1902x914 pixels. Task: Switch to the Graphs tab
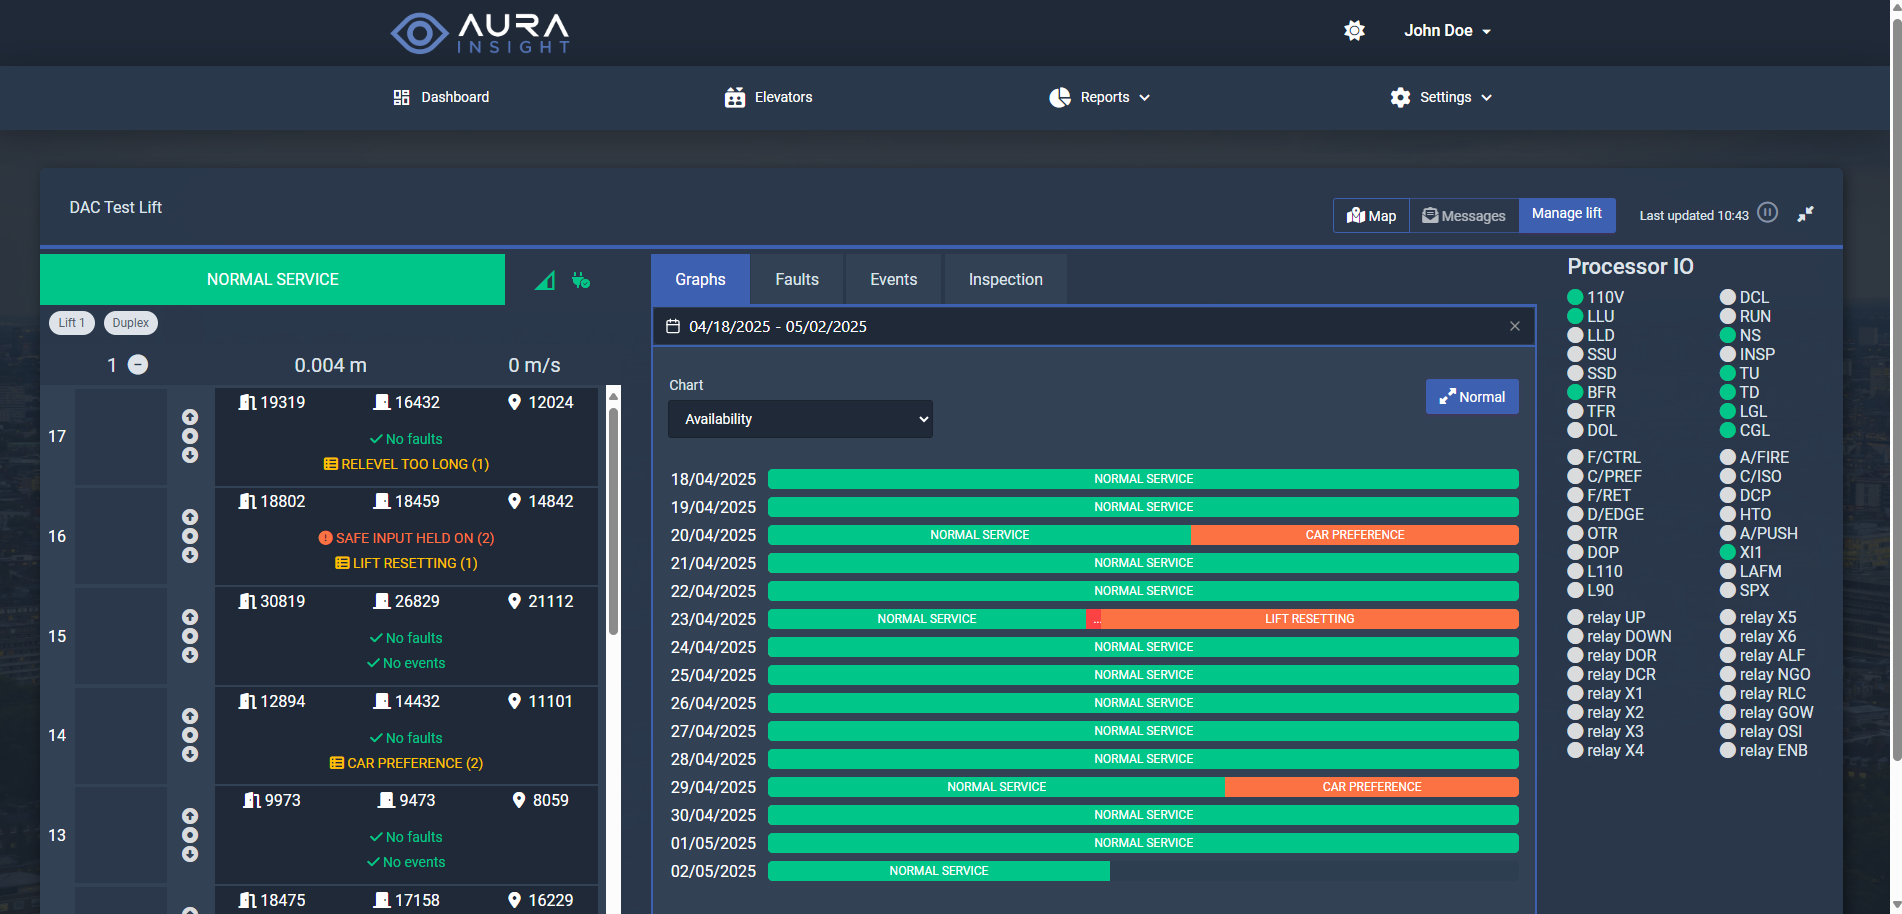[700, 280]
